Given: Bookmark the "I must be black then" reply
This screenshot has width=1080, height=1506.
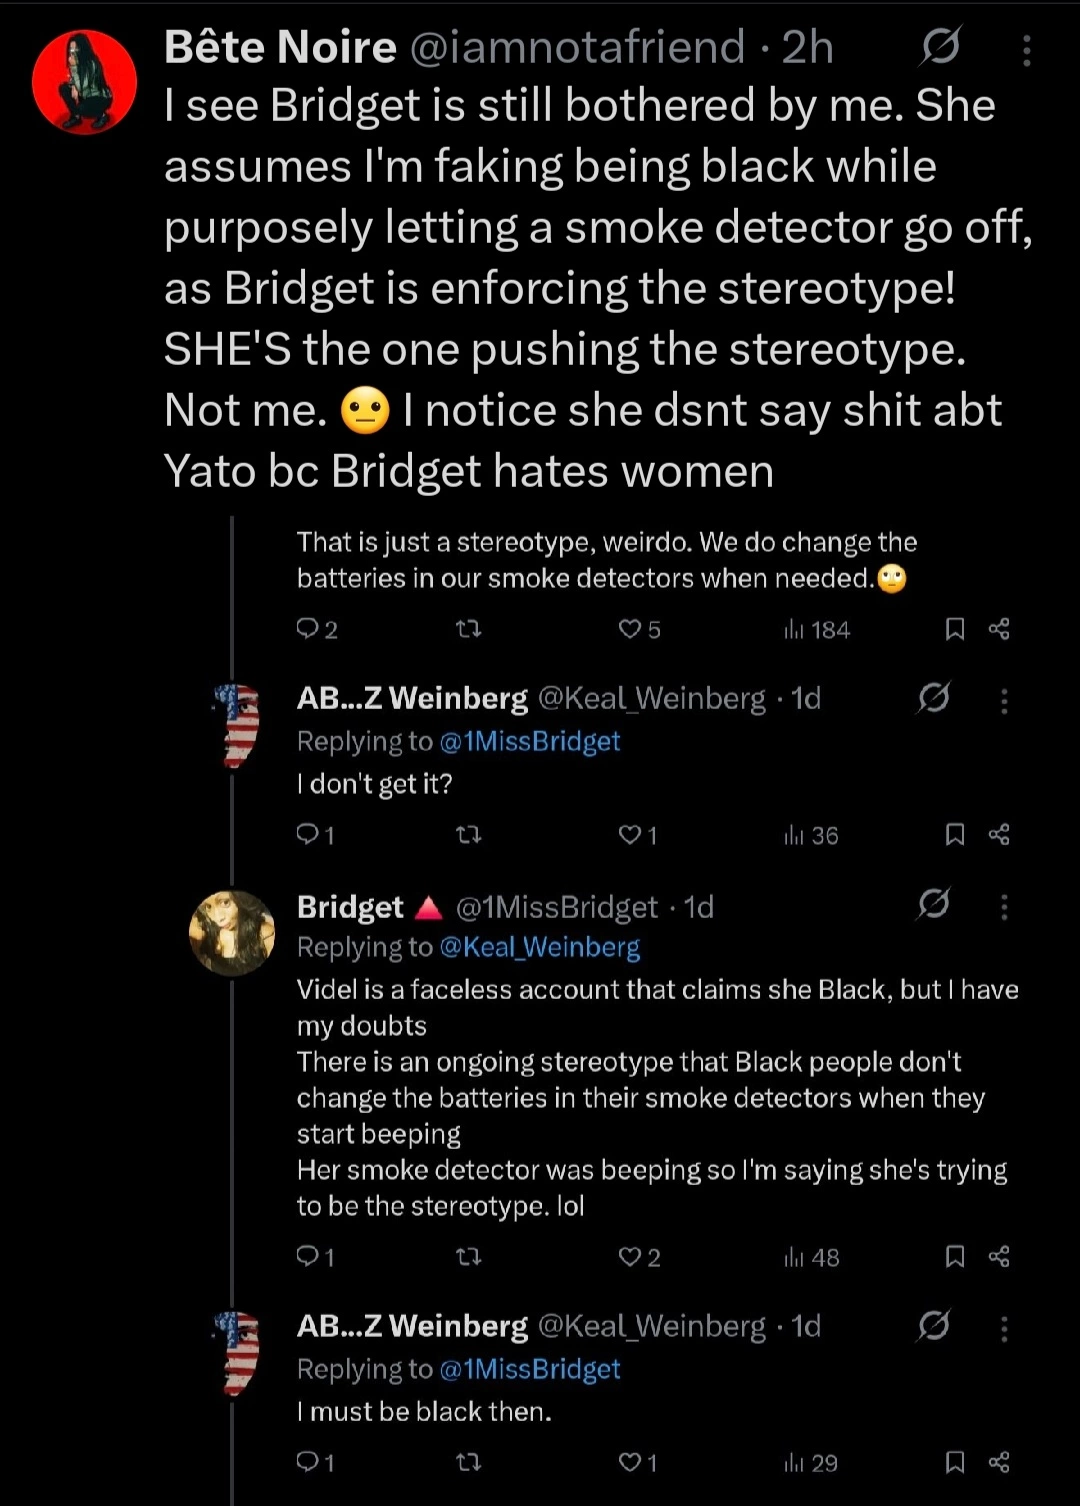Looking at the screenshot, I should click(955, 1462).
